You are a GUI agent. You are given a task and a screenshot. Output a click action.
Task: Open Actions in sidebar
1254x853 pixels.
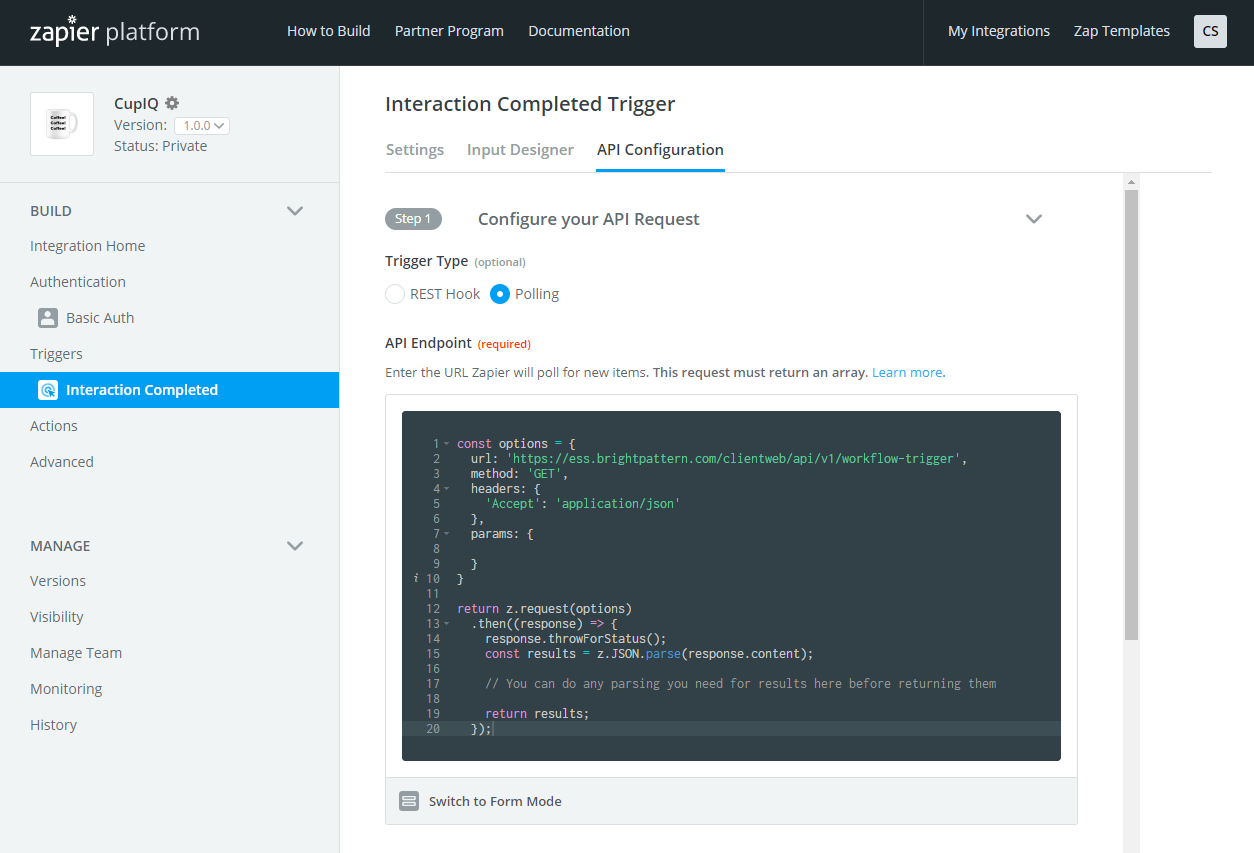(54, 426)
